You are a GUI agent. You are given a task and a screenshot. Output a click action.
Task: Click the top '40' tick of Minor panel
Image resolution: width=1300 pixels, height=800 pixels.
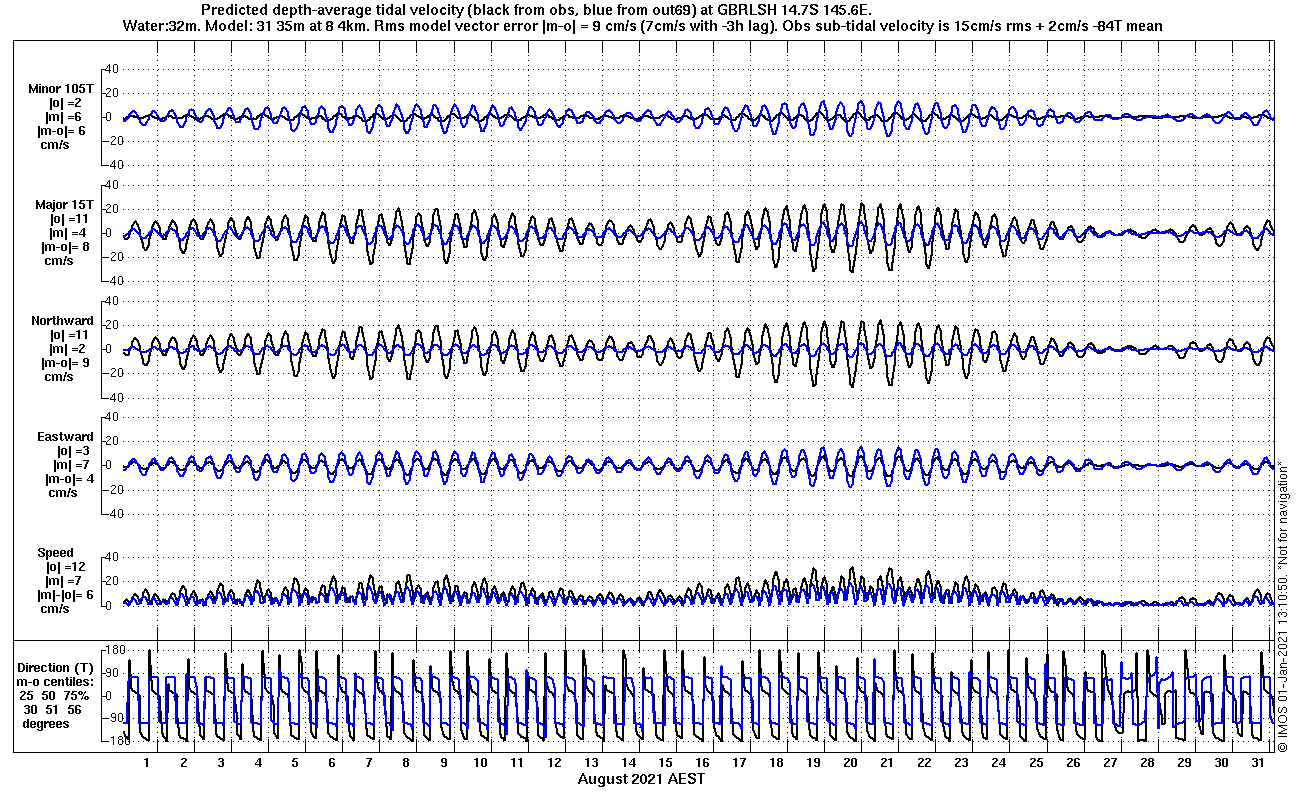[112, 69]
